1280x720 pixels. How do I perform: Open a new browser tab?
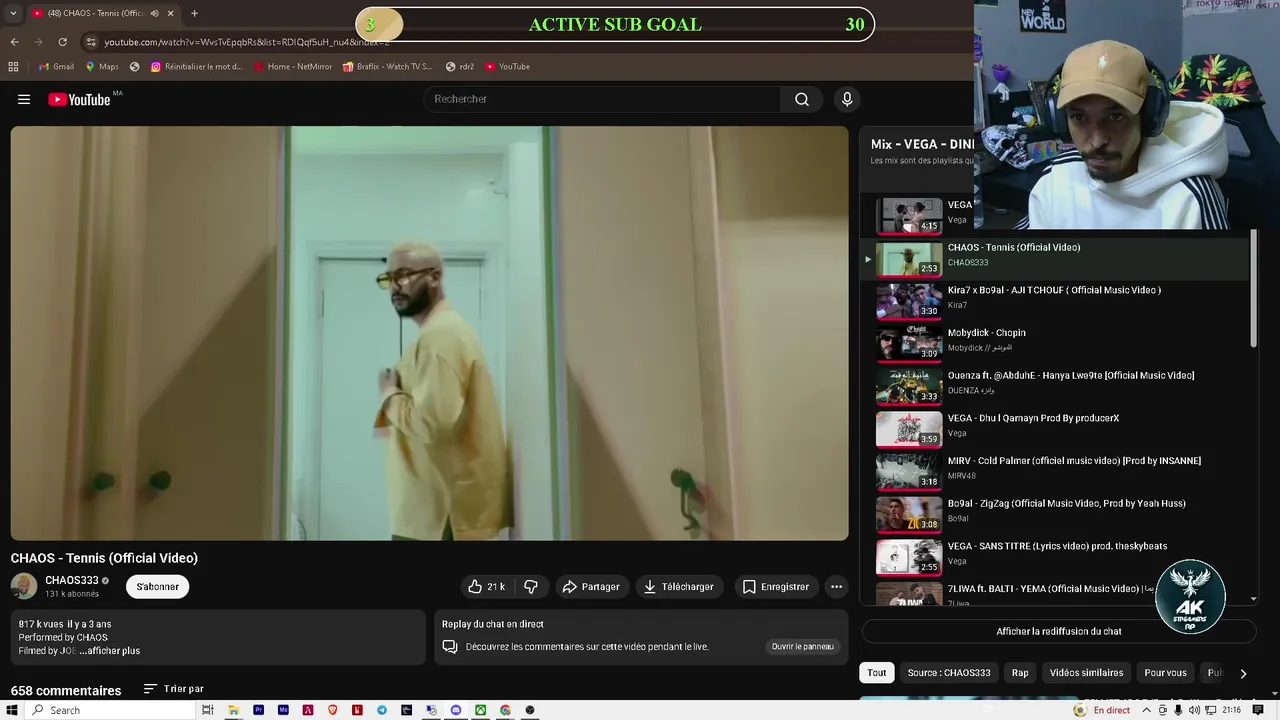pos(194,13)
